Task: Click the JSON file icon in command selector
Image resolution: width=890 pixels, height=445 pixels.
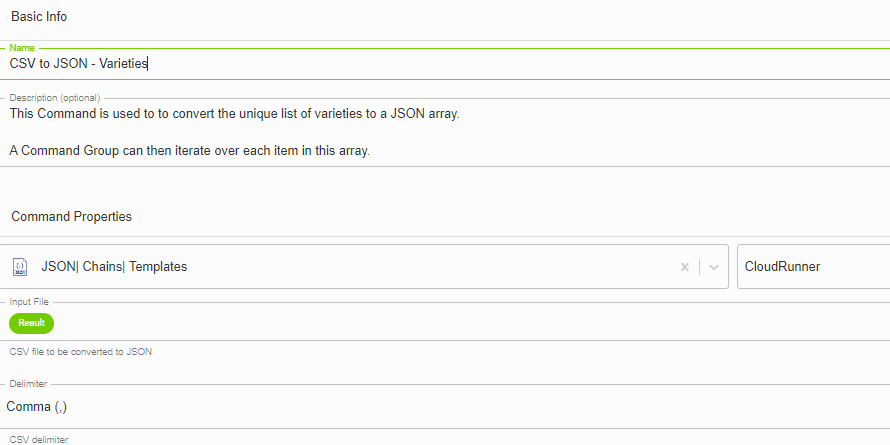Action: point(20,266)
